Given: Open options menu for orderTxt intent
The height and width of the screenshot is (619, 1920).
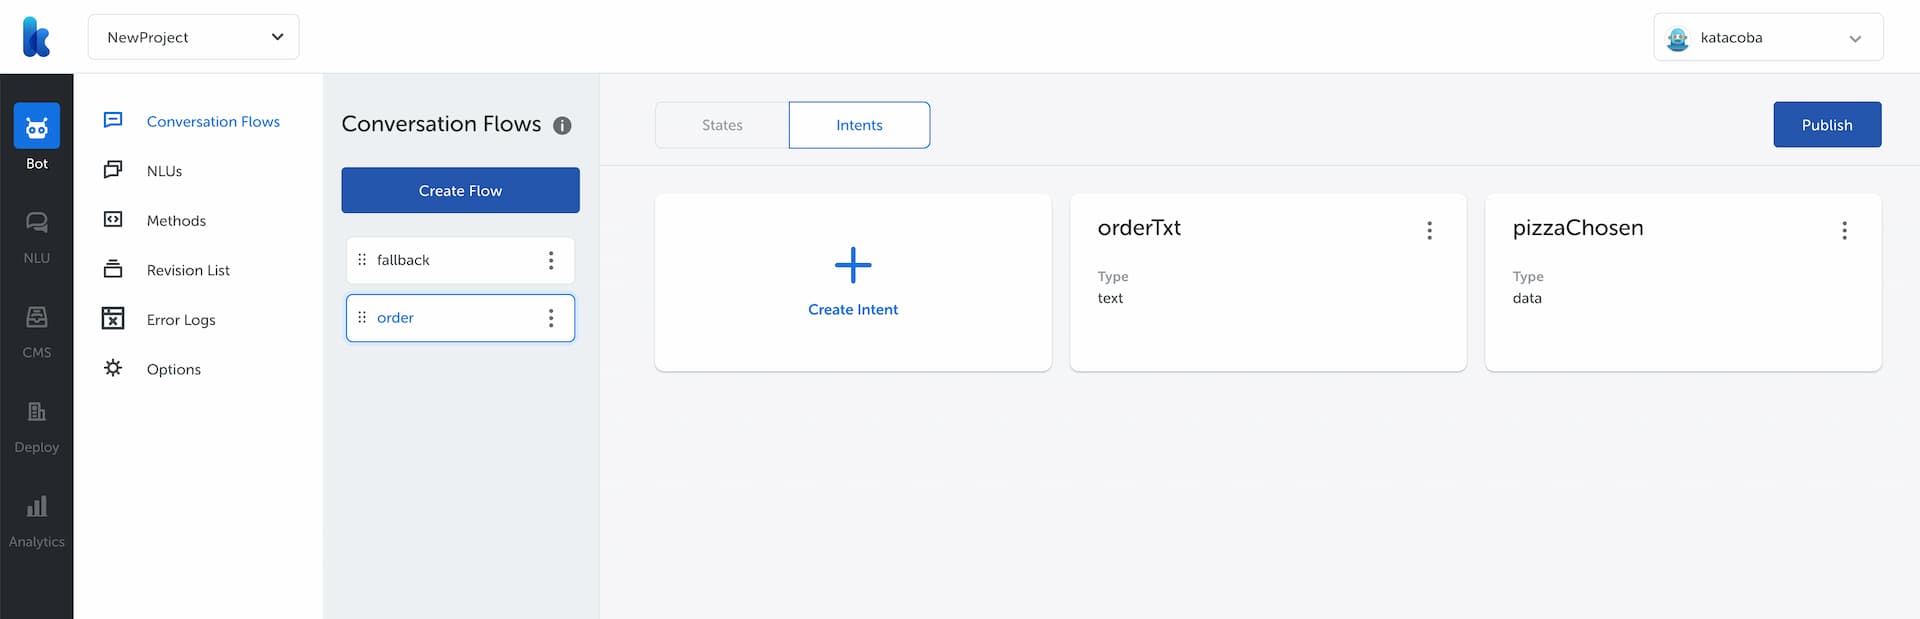Looking at the screenshot, I should (x=1429, y=231).
